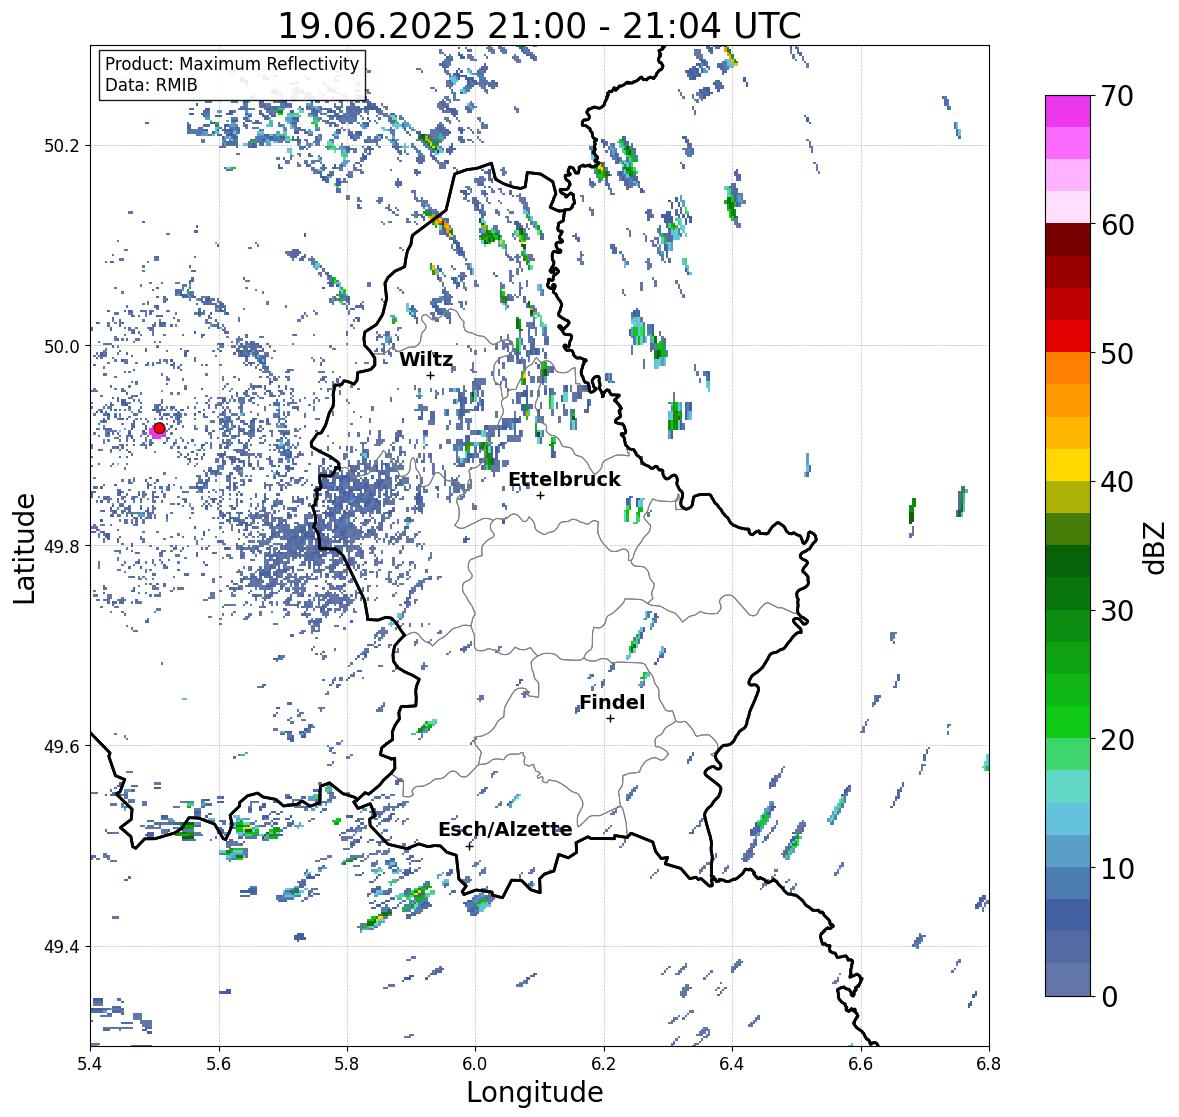
Task: Click longitude tick label 6.2
Action: tap(604, 1063)
